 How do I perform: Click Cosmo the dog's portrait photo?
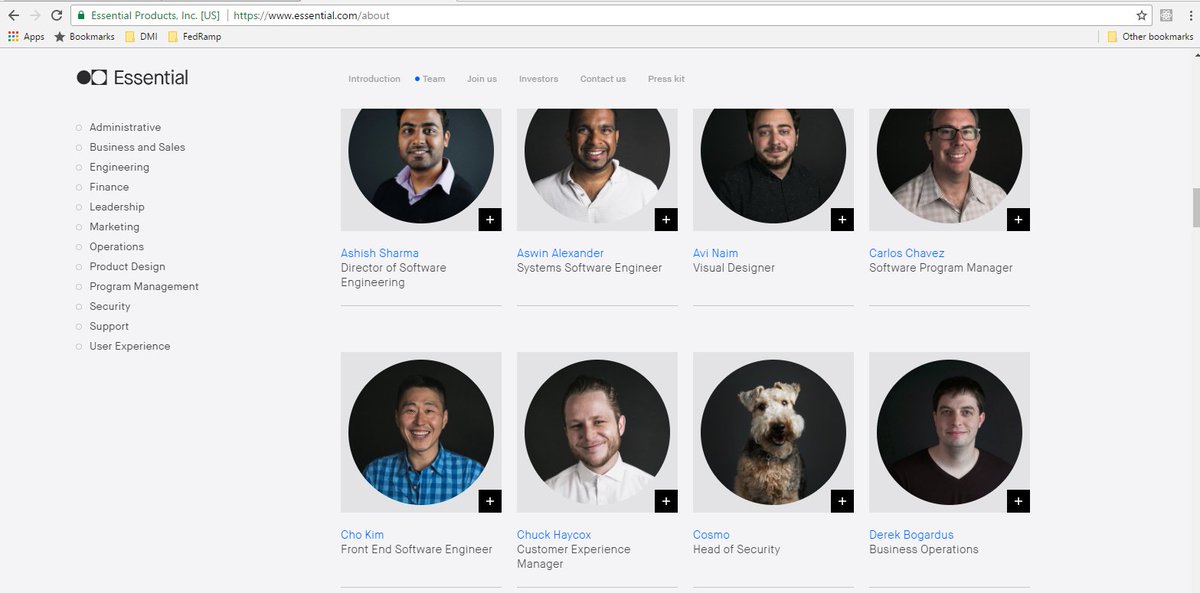pyautogui.click(x=773, y=432)
